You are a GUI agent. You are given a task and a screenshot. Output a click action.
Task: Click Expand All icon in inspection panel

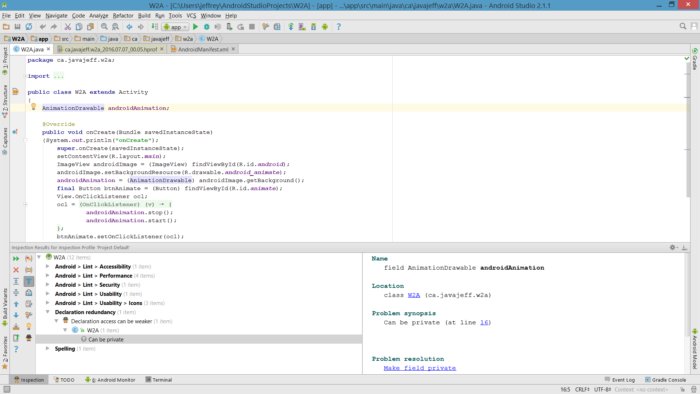pos(16,281)
